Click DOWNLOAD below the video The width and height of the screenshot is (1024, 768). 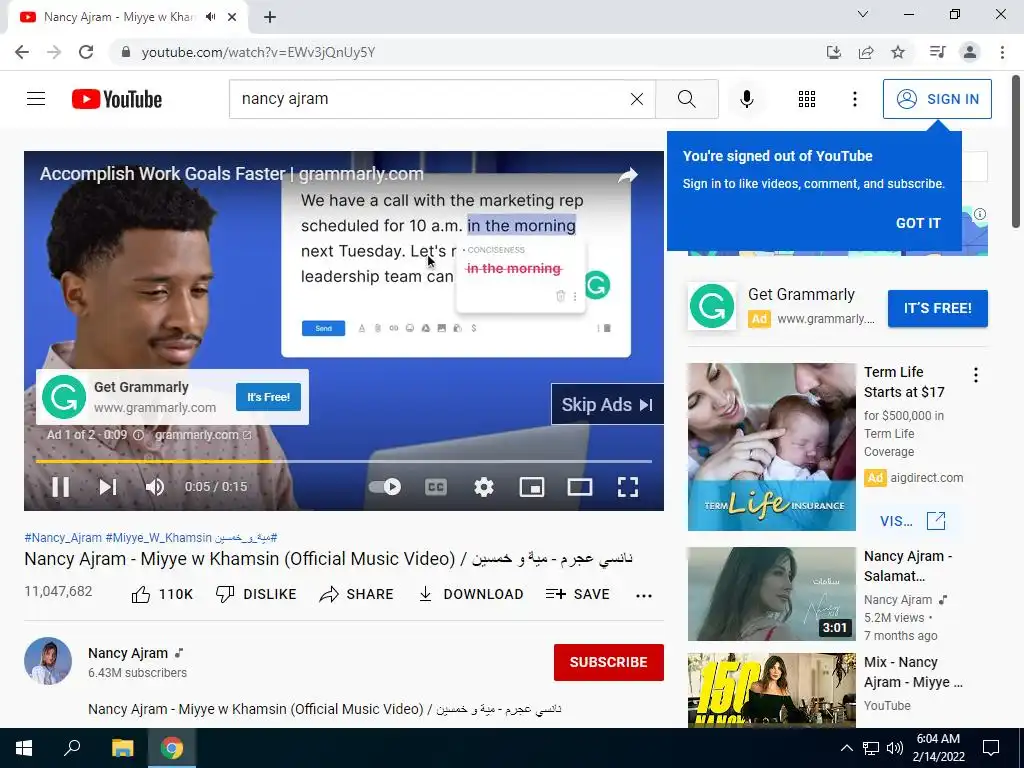(471, 594)
